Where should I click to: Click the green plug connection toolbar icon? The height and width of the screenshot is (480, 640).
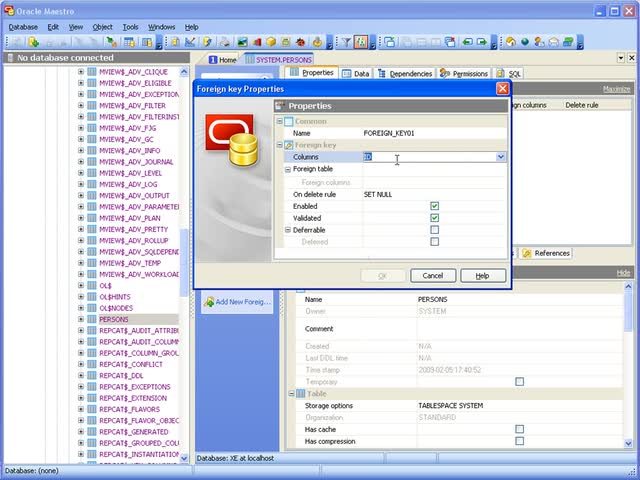tap(111, 42)
